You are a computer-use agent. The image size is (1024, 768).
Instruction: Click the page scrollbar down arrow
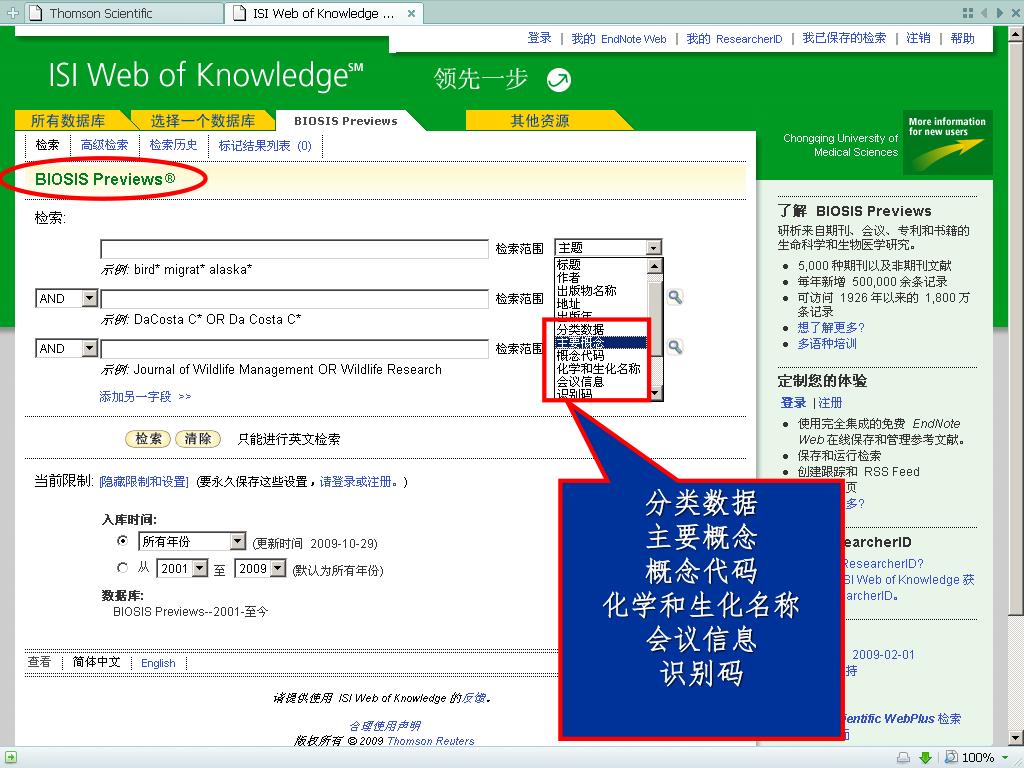[x=1016, y=739]
